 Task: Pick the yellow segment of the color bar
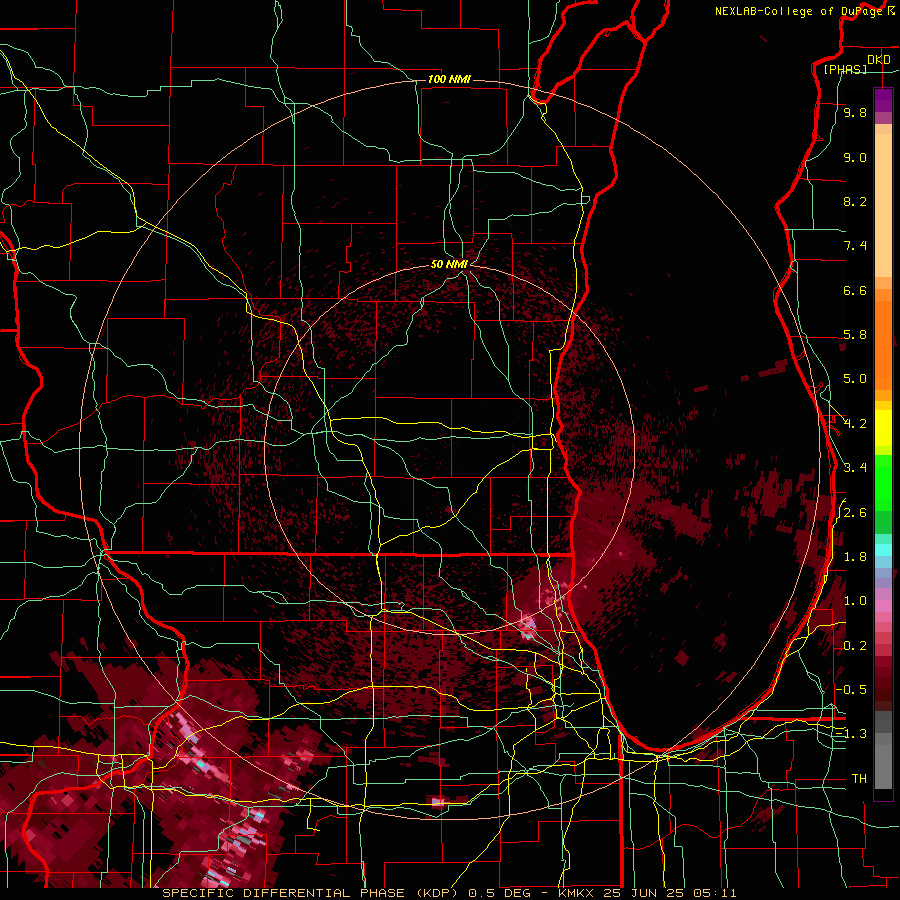click(x=883, y=428)
